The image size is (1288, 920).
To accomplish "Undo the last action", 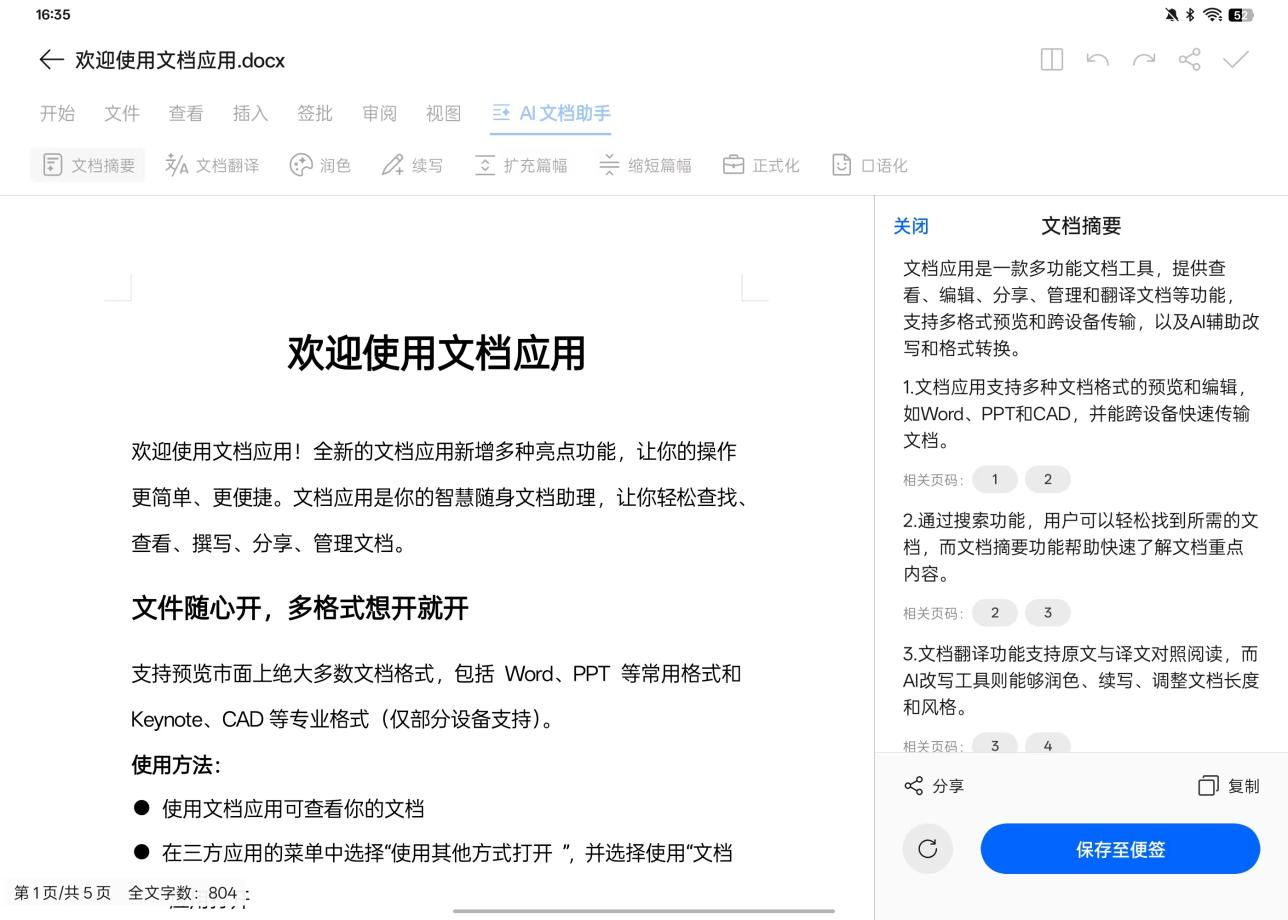I will click(1098, 60).
